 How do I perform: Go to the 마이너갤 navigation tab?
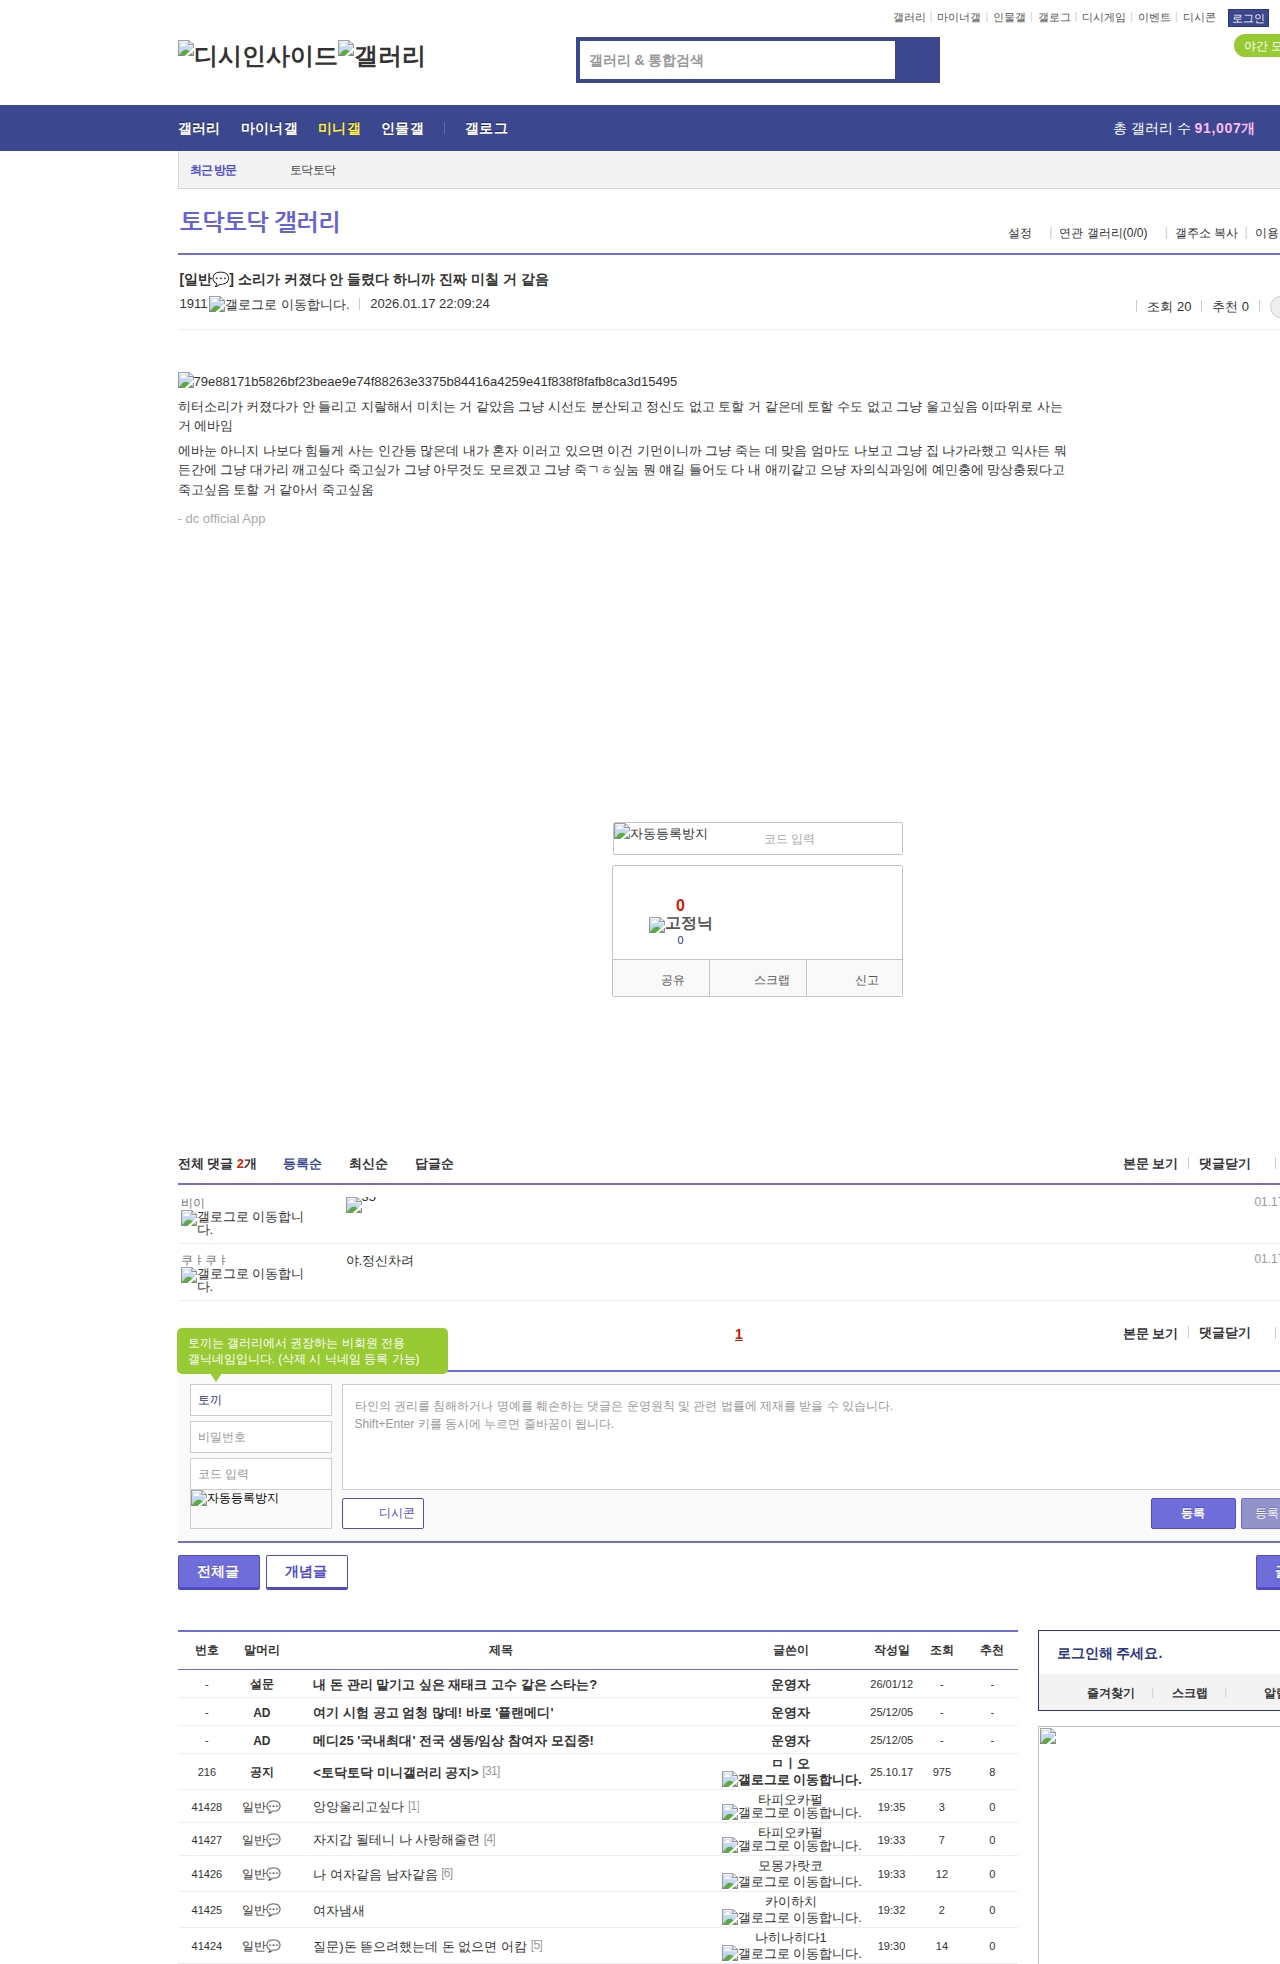pyautogui.click(x=269, y=129)
